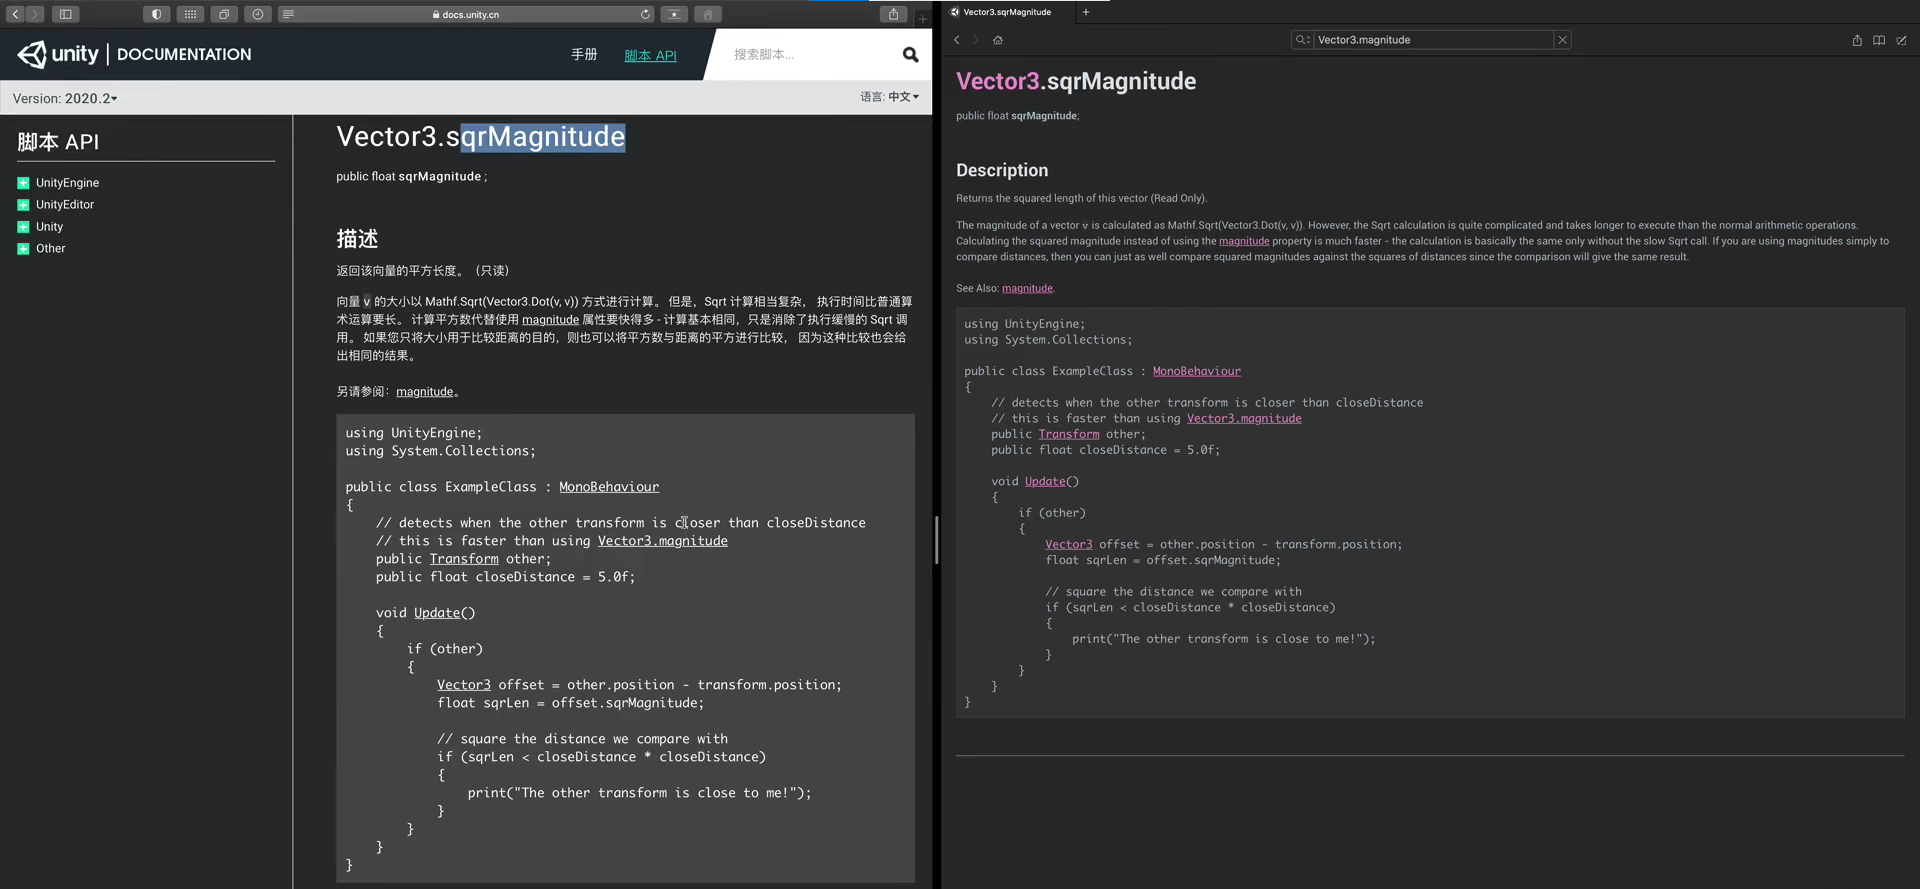Expand the Unity tree node
Image resolution: width=1920 pixels, height=889 pixels.
(23, 227)
